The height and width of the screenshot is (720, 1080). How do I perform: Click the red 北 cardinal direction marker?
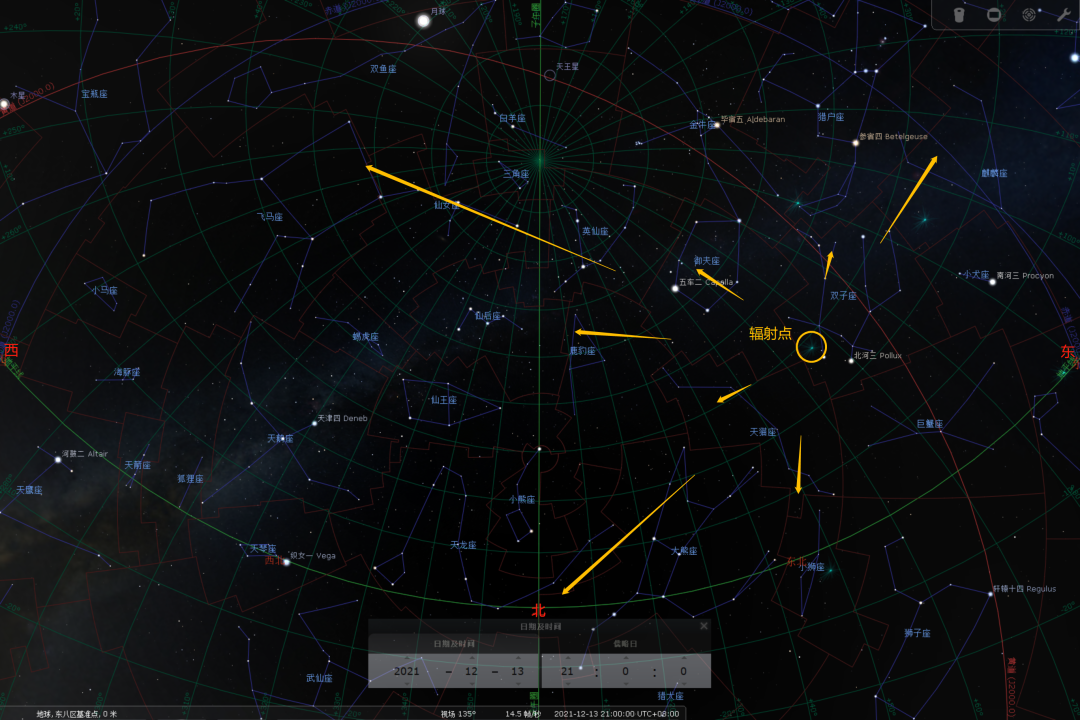pos(539,610)
